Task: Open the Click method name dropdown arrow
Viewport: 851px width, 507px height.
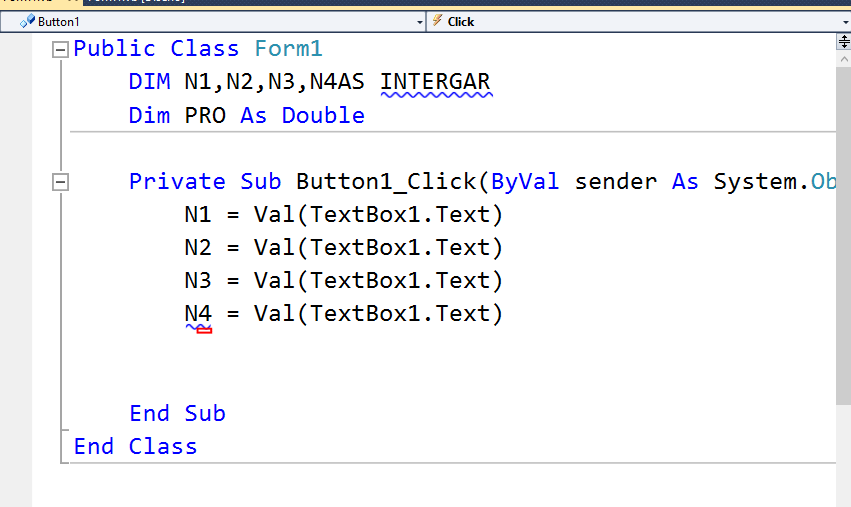Action: click(846, 22)
